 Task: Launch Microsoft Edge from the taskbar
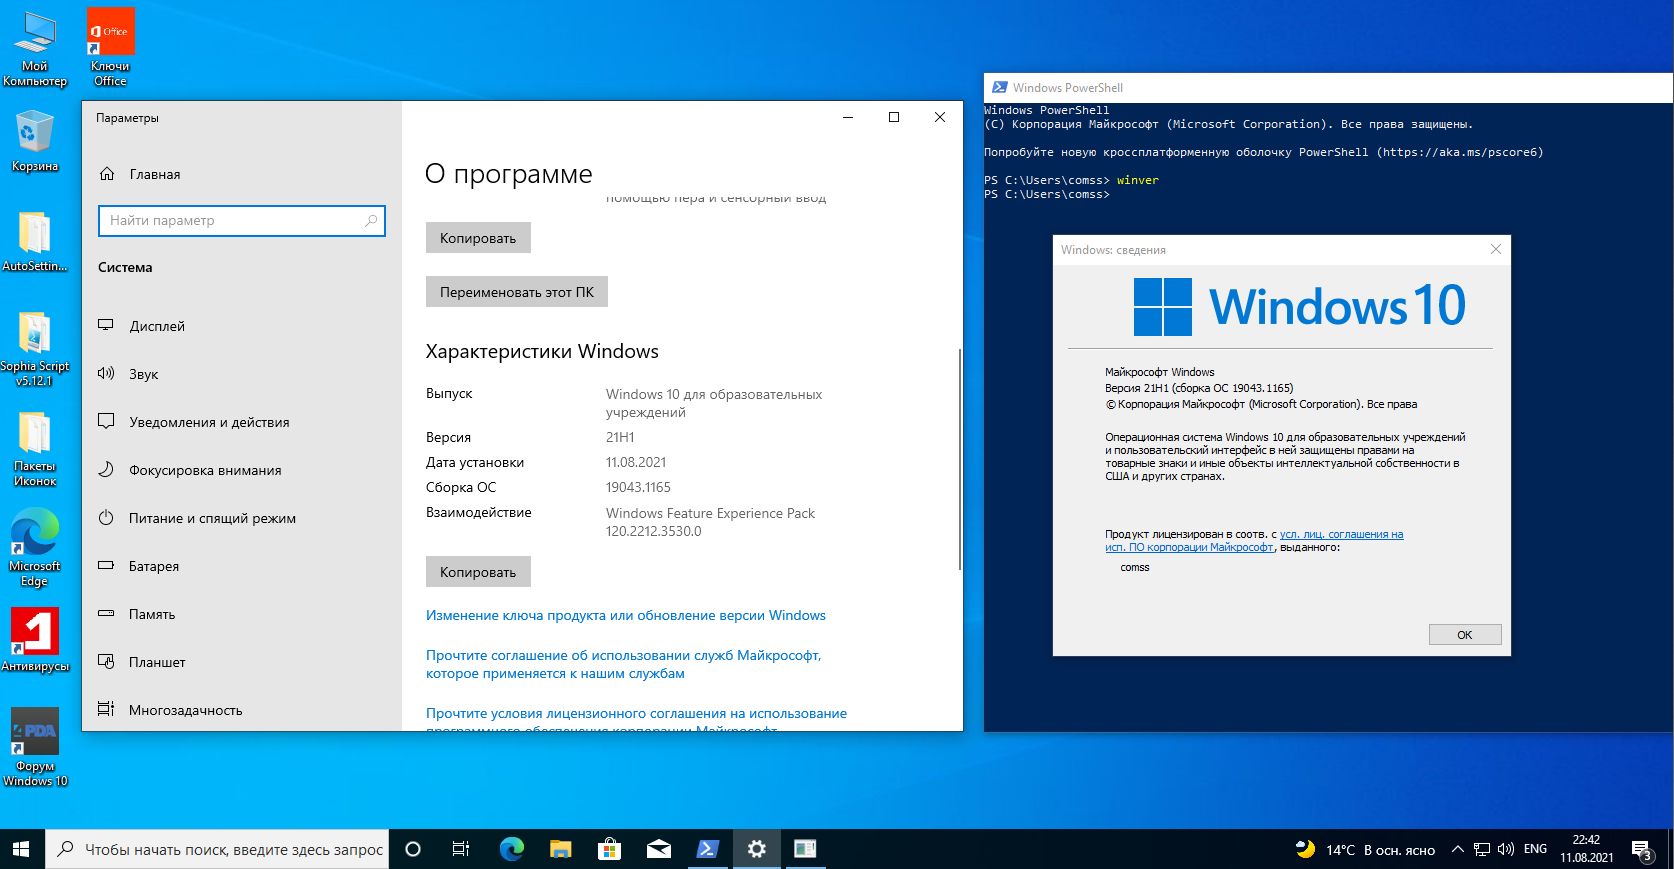pyautogui.click(x=511, y=849)
